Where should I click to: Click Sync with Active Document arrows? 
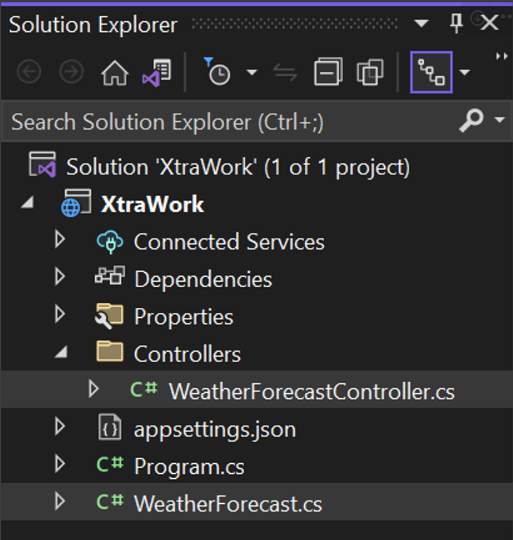(285, 72)
